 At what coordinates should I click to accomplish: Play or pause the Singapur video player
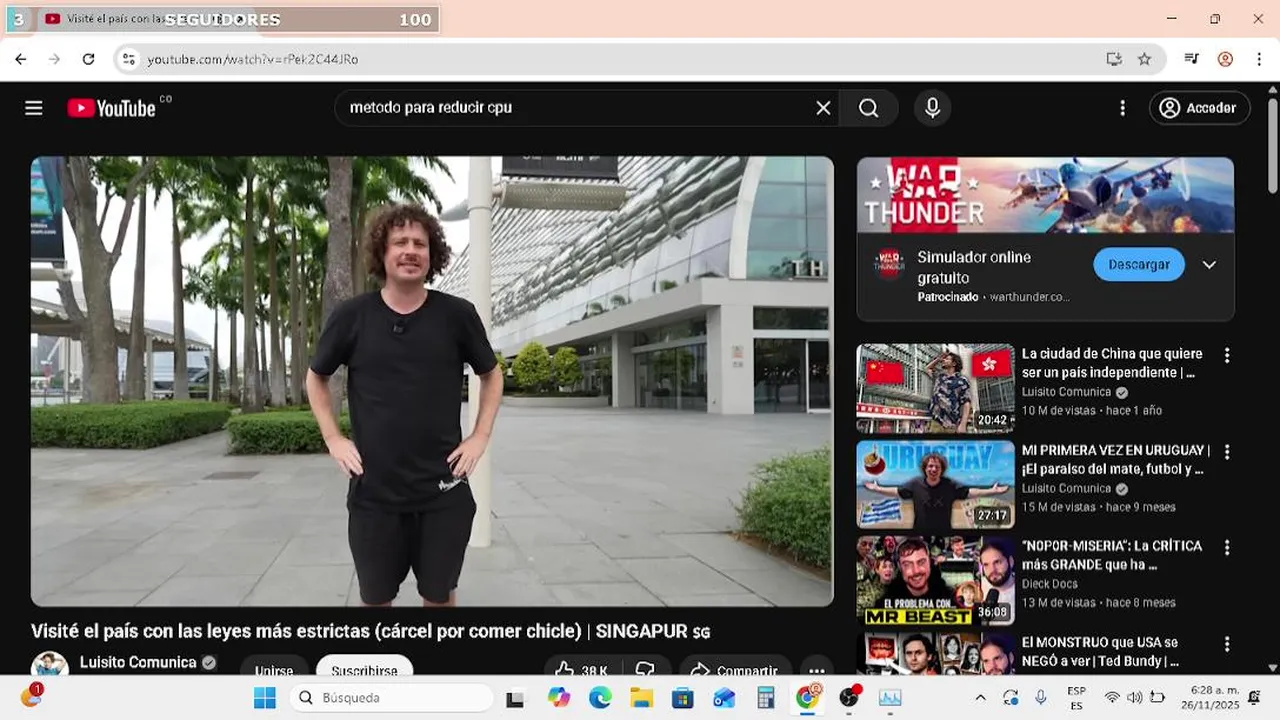click(432, 381)
